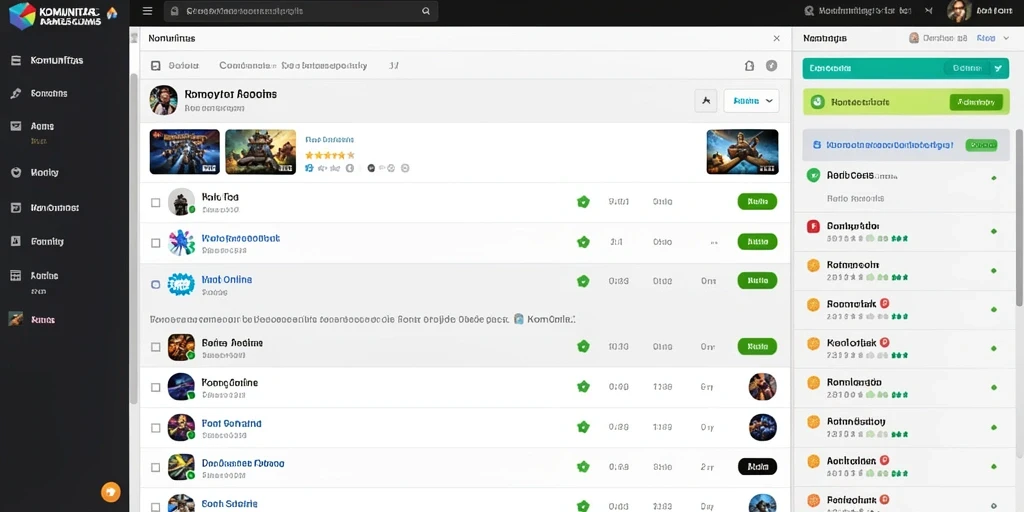
Task: Tick the checkbox for the gray knight avatar row
Action: click(x=155, y=202)
